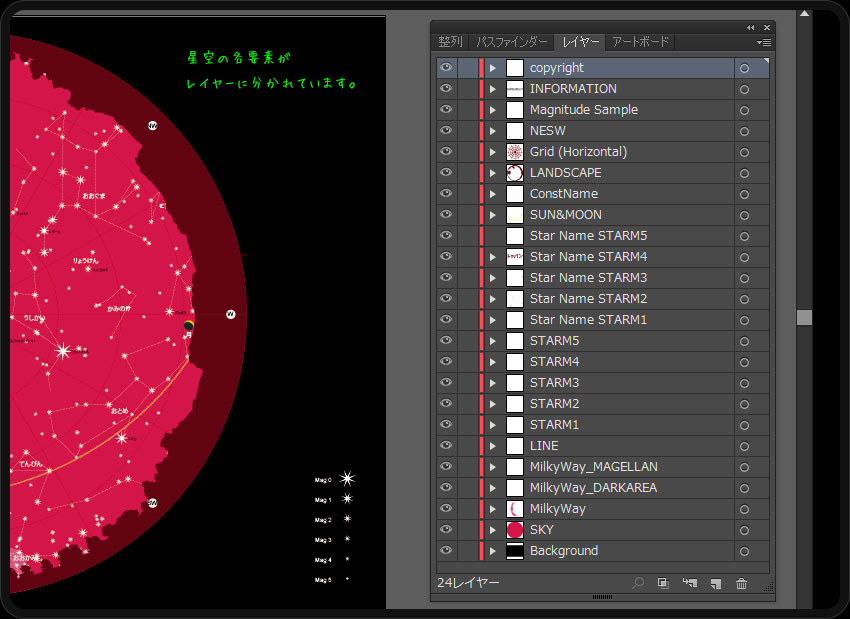
Task: Hide the copyright layer with eye icon
Action: tap(446, 67)
